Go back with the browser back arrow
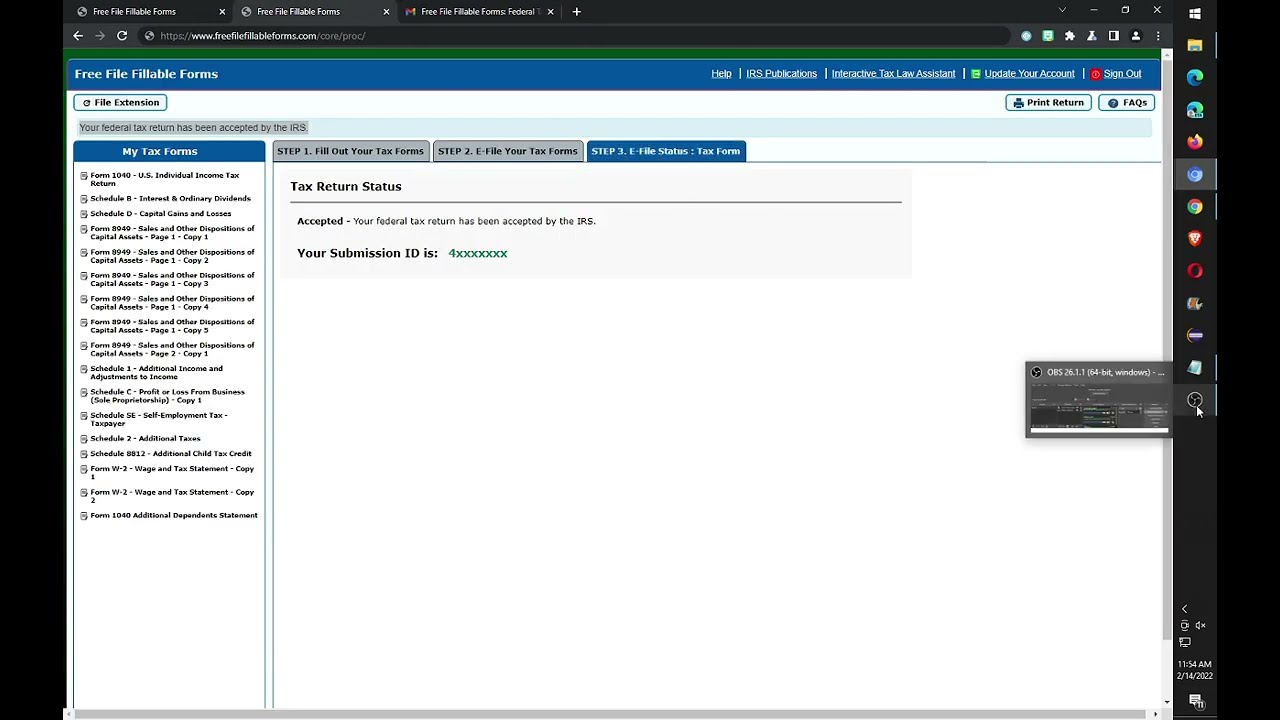 click(x=78, y=36)
